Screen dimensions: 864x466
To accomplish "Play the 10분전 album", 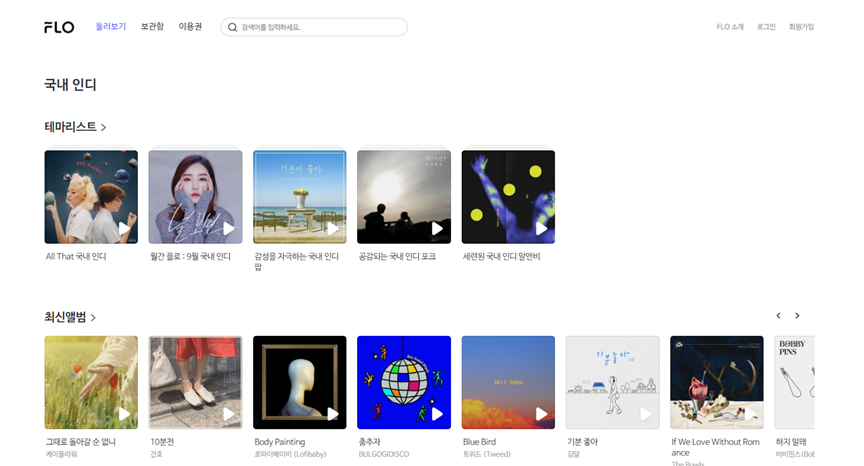I will [x=228, y=414].
